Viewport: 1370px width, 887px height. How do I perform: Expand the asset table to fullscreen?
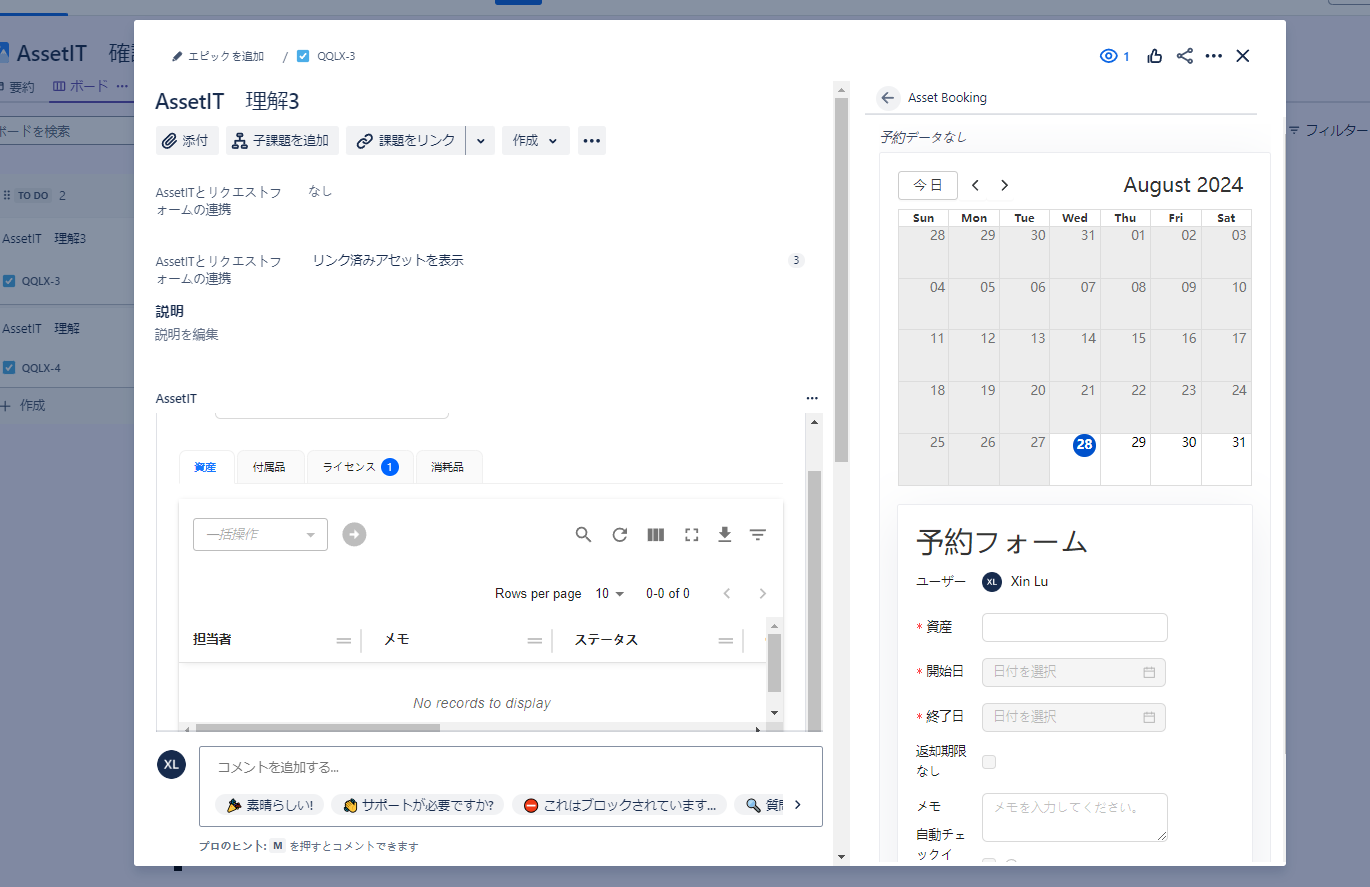click(691, 534)
